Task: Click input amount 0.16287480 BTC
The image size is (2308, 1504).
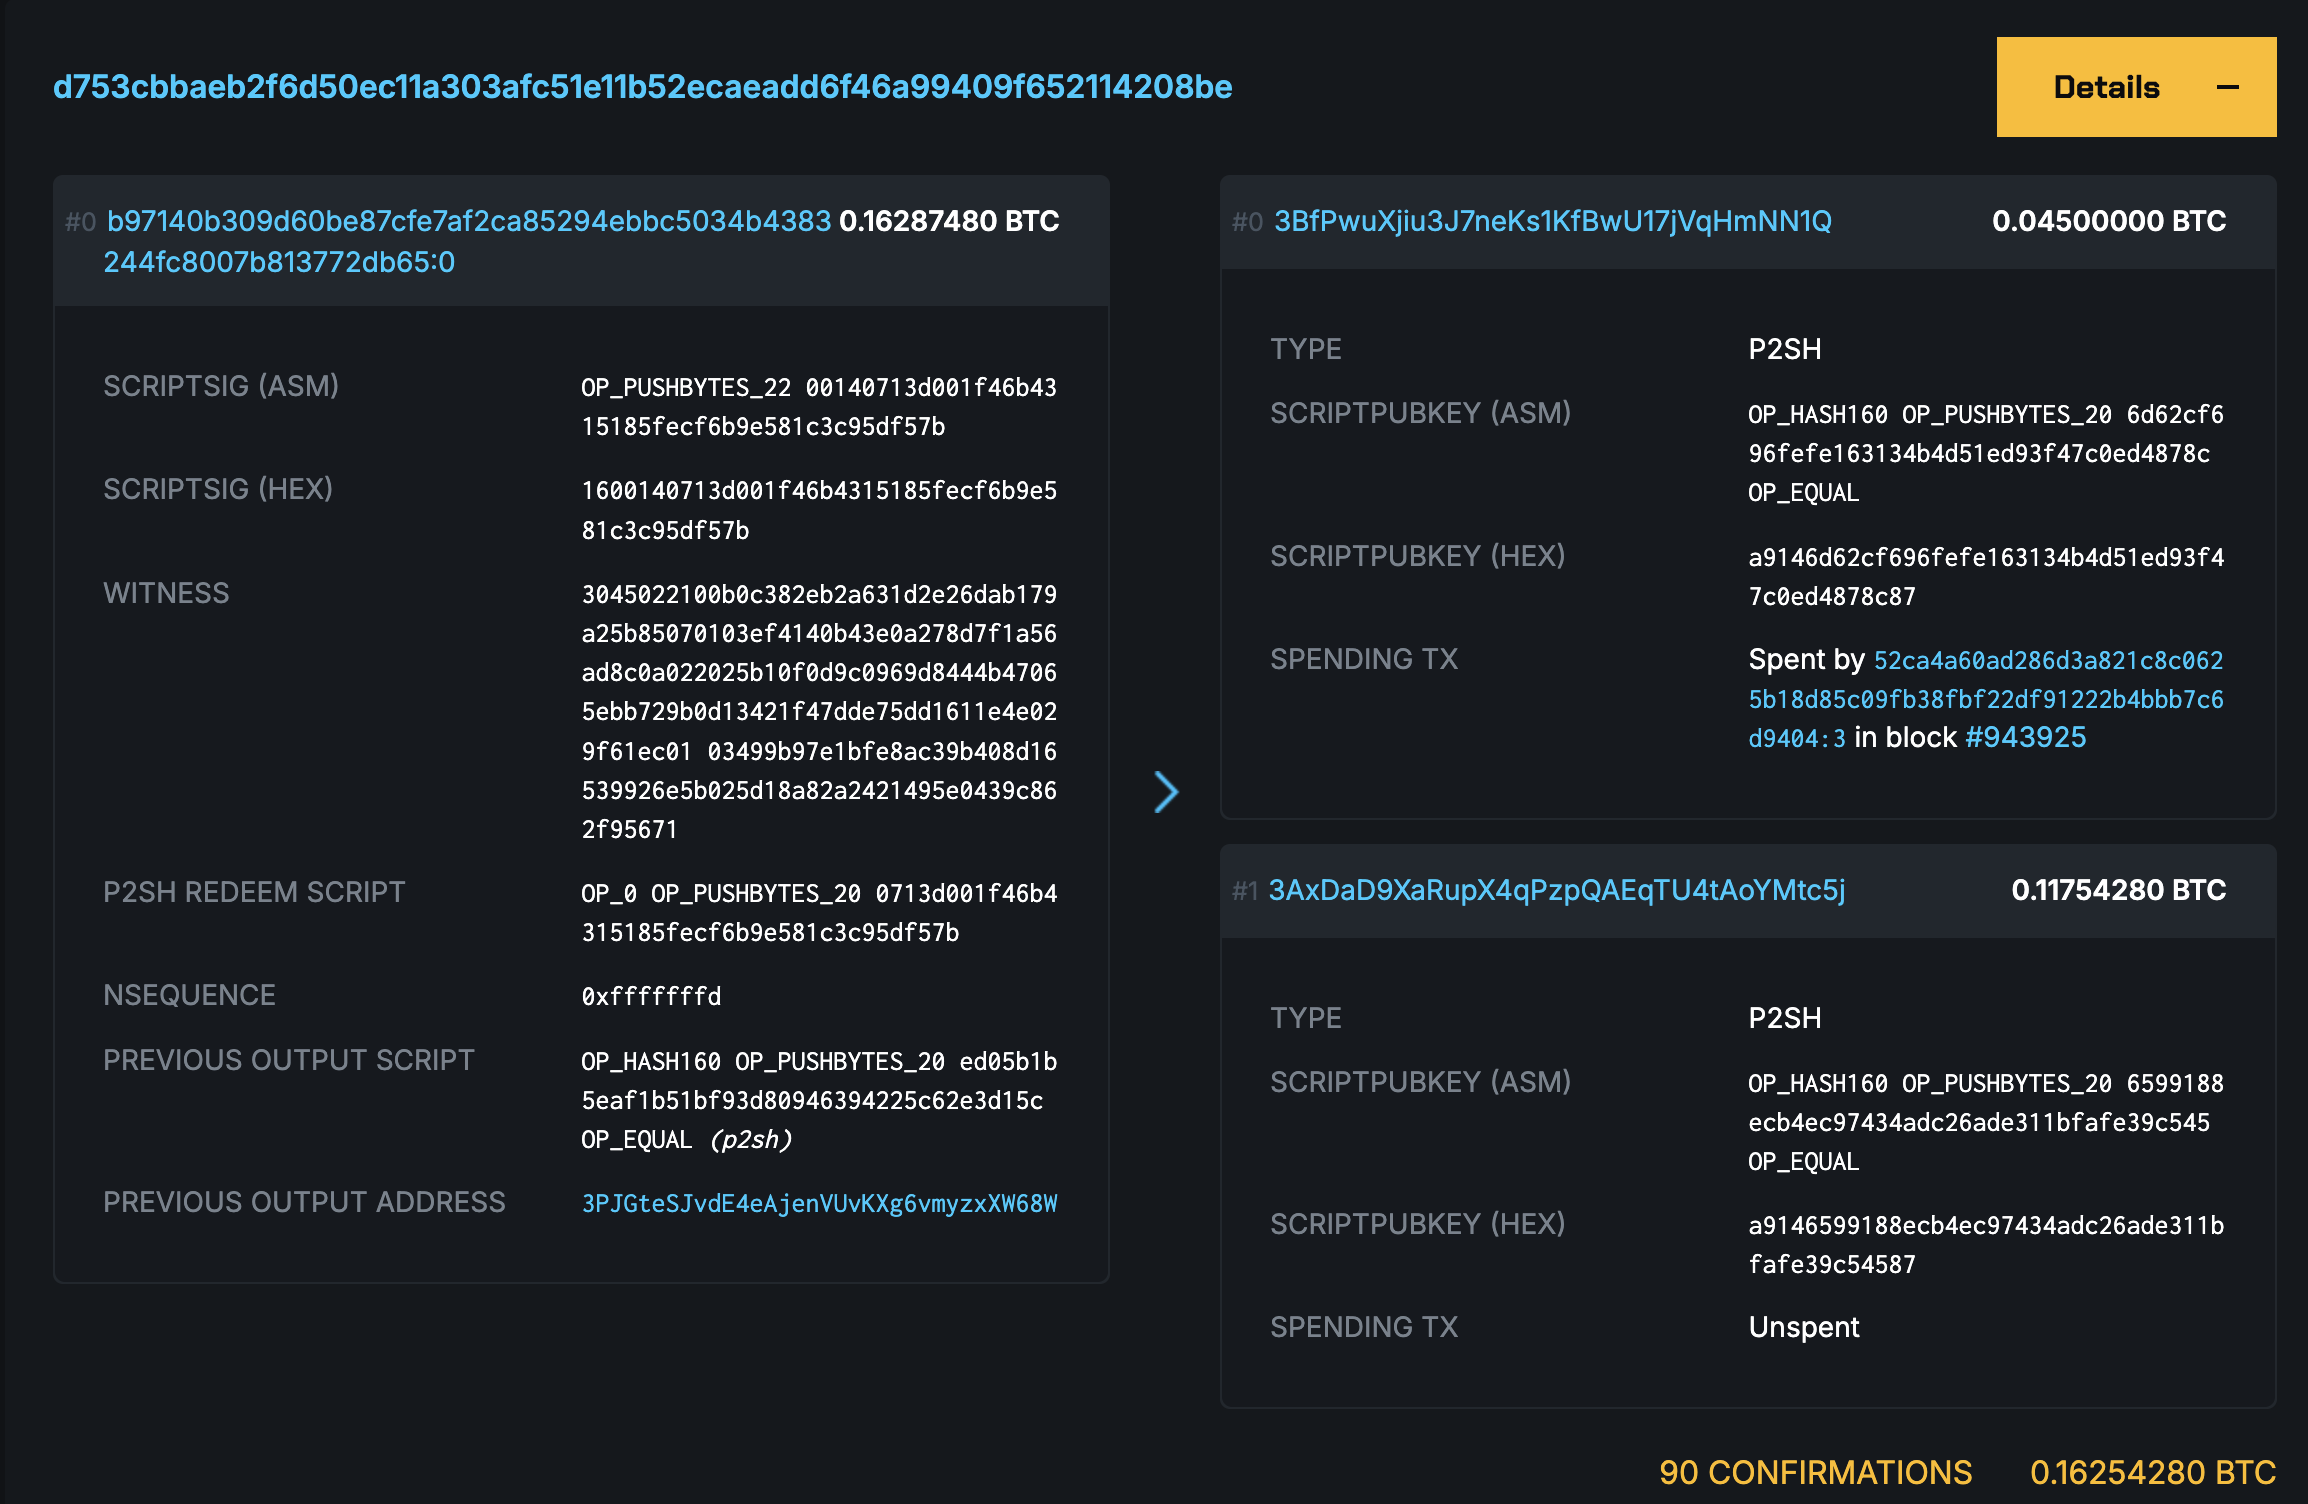Action: click(949, 221)
